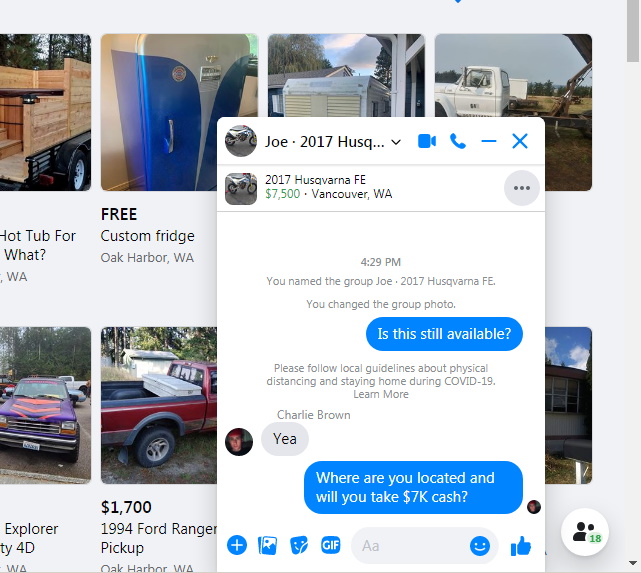
Task: Open the contacts bubble showing 18 online
Action: click(x=585, y=532)
